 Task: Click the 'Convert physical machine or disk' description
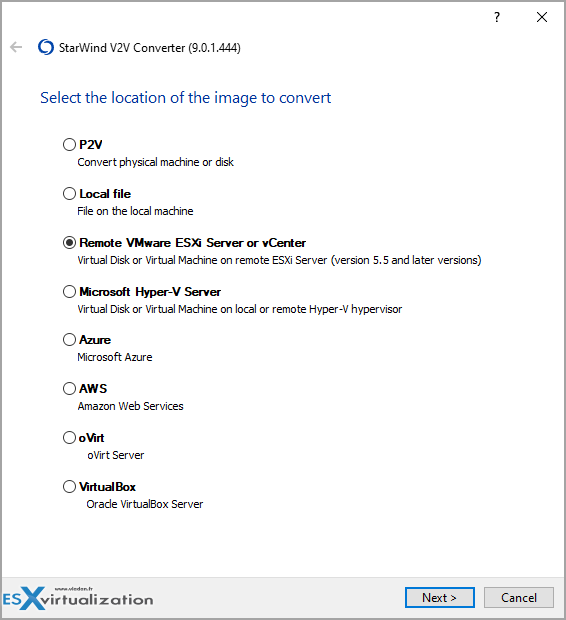point(155,162)
